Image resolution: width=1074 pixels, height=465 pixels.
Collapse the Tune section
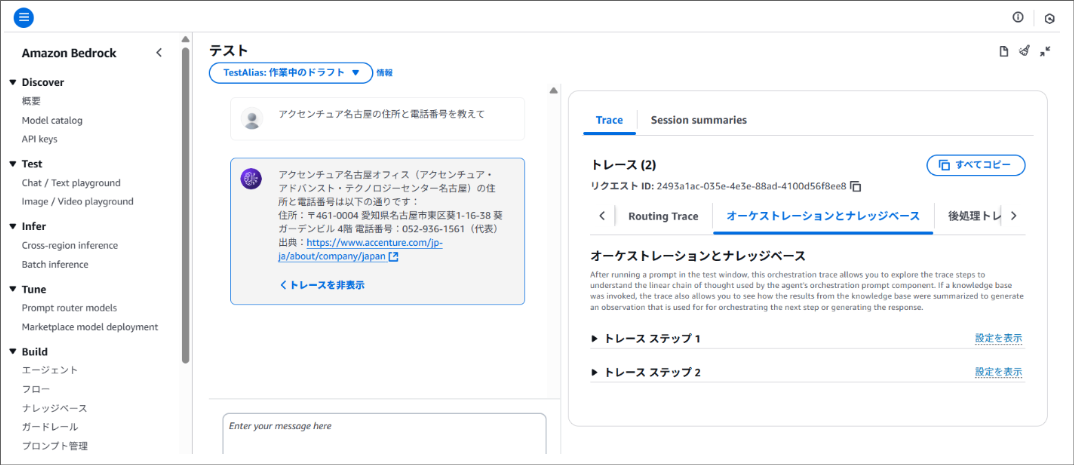(12, 289)
